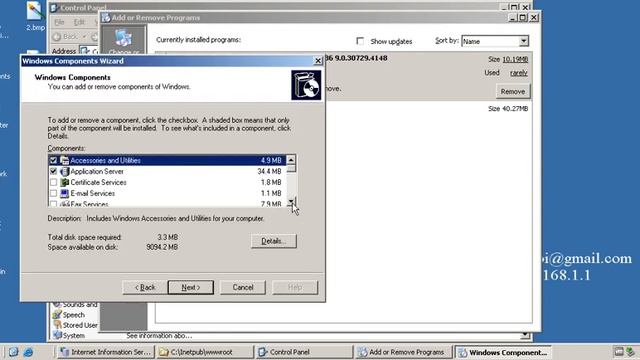Click the Next button in the wizard

191,287
